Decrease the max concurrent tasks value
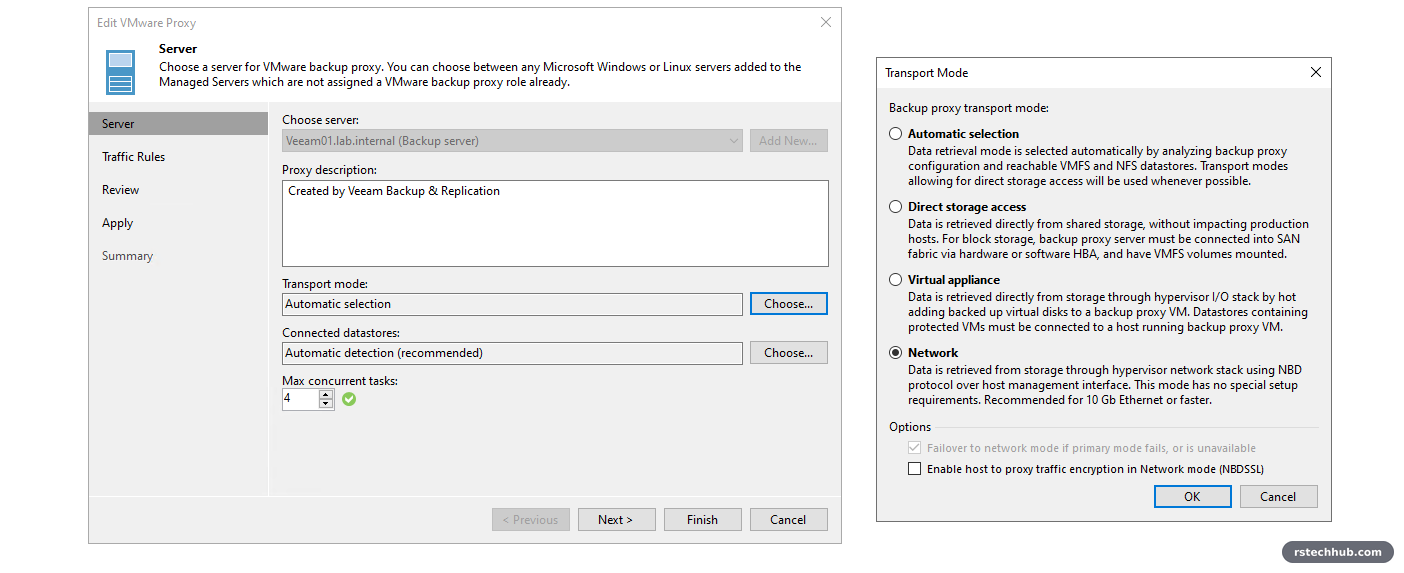The height and width of the screenshot is (573, 1404). pyautogui.click(x=326, y=404)
